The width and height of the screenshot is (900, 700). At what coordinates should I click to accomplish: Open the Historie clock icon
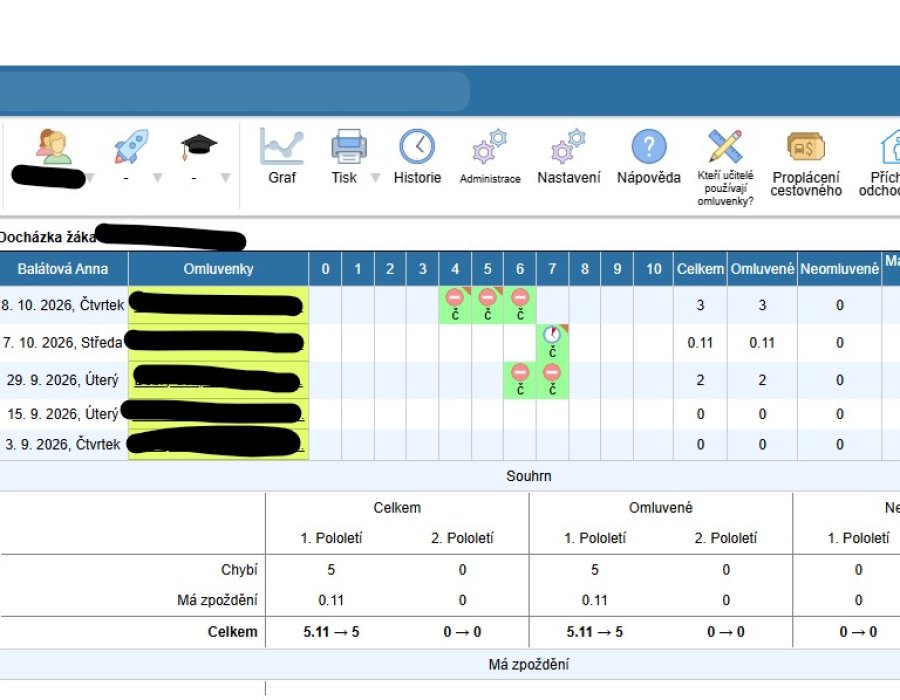(417, 147)
